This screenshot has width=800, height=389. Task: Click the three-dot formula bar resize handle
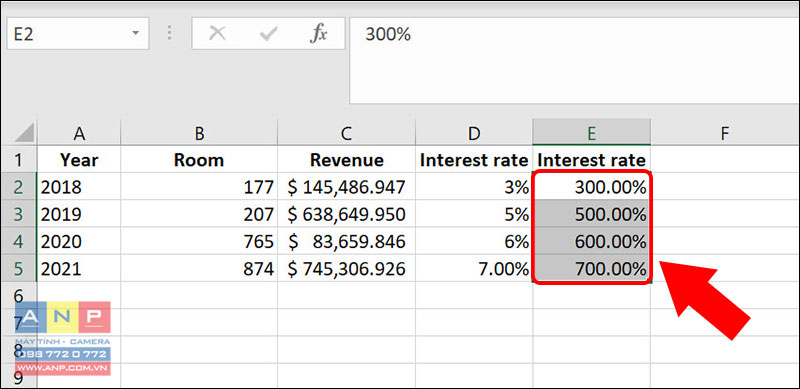[x=170, y=34]
